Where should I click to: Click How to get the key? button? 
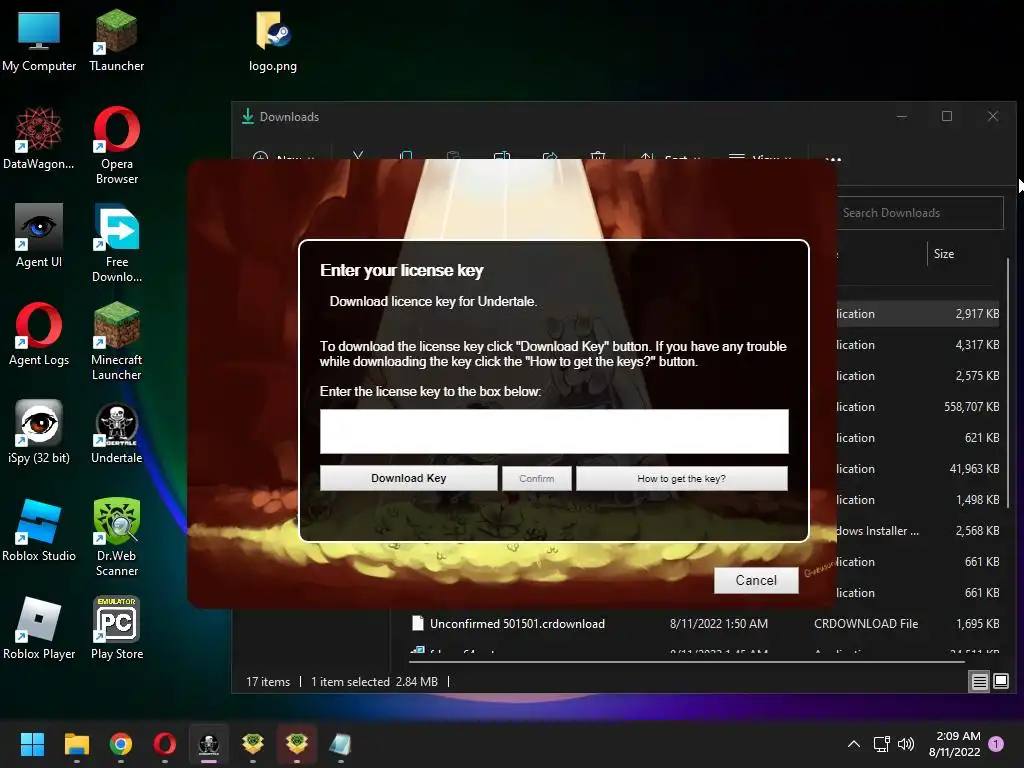(x=681, y=478)
